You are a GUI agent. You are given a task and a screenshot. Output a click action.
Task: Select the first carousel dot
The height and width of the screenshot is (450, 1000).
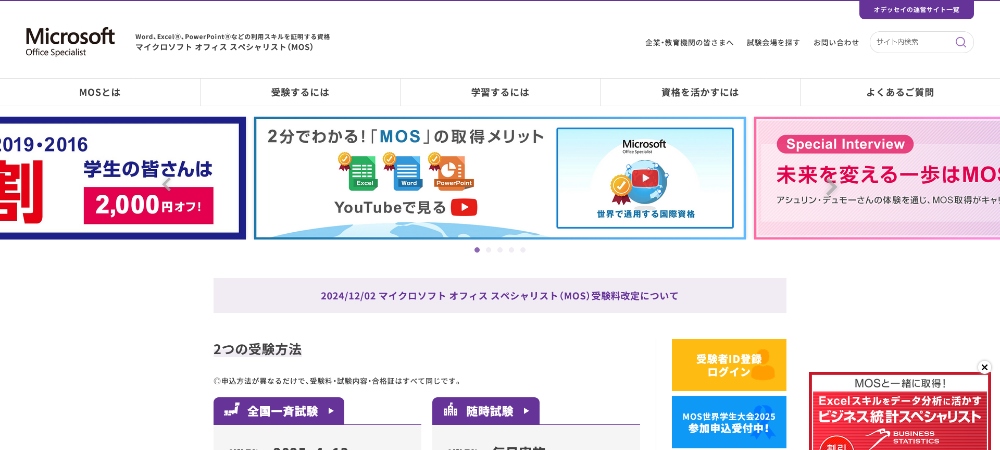[477, 250]
